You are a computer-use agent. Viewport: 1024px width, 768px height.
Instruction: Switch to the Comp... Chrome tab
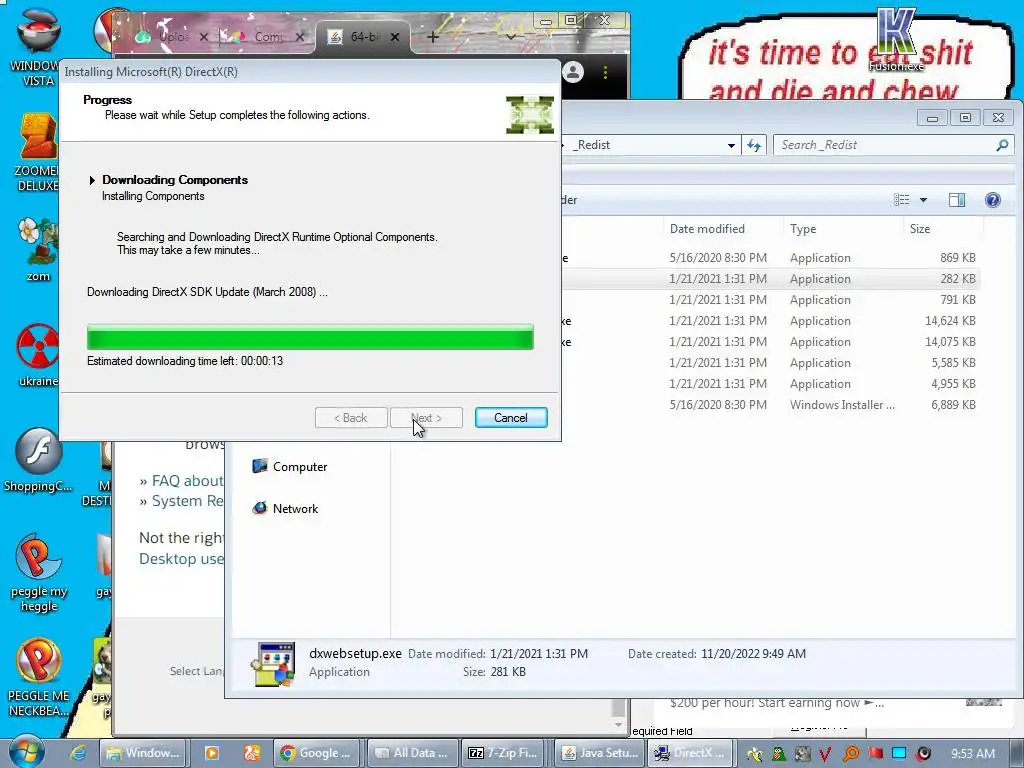tap(263, 37)
